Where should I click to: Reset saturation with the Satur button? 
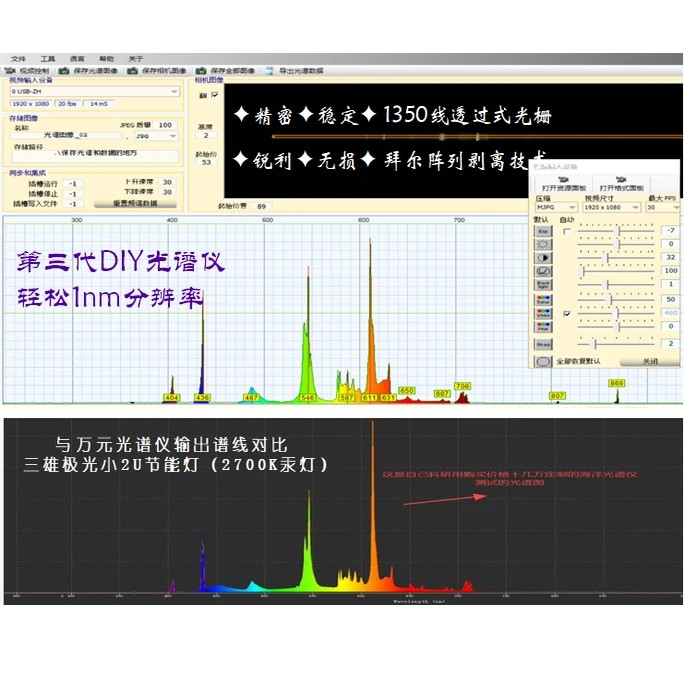(x=543, y=300)
